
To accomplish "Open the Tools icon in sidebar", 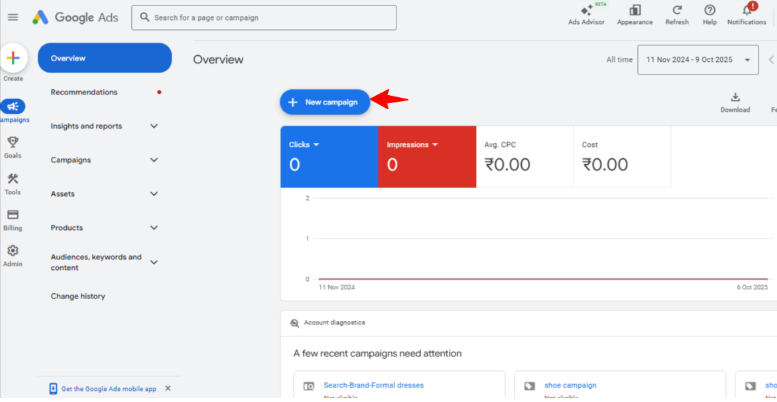I will coord(13,179).
